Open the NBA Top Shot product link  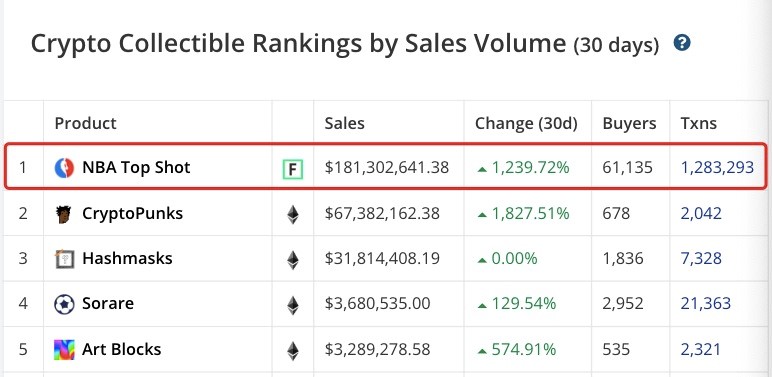point(136,167)
